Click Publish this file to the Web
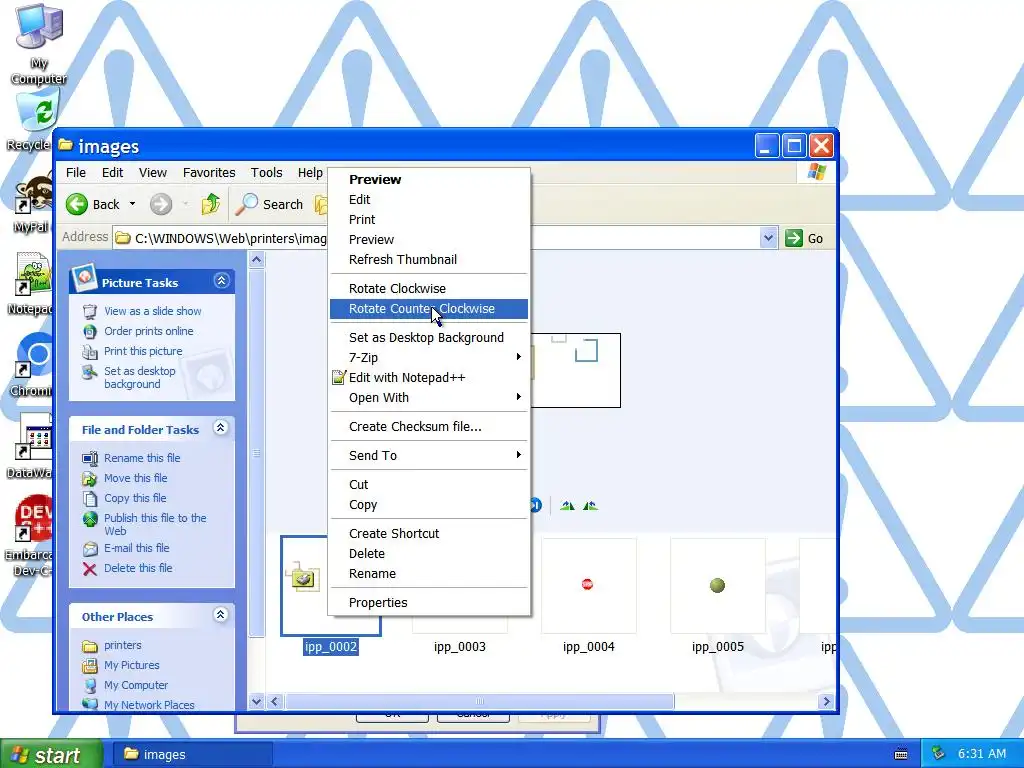The image size is (1024, 768). coord(155,524)
